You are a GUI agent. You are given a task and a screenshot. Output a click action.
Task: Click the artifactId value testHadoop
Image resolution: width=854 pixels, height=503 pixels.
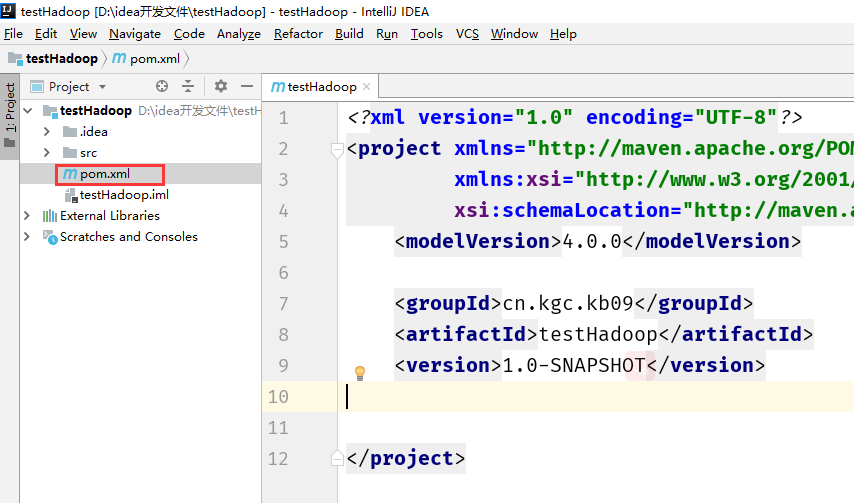598,334
